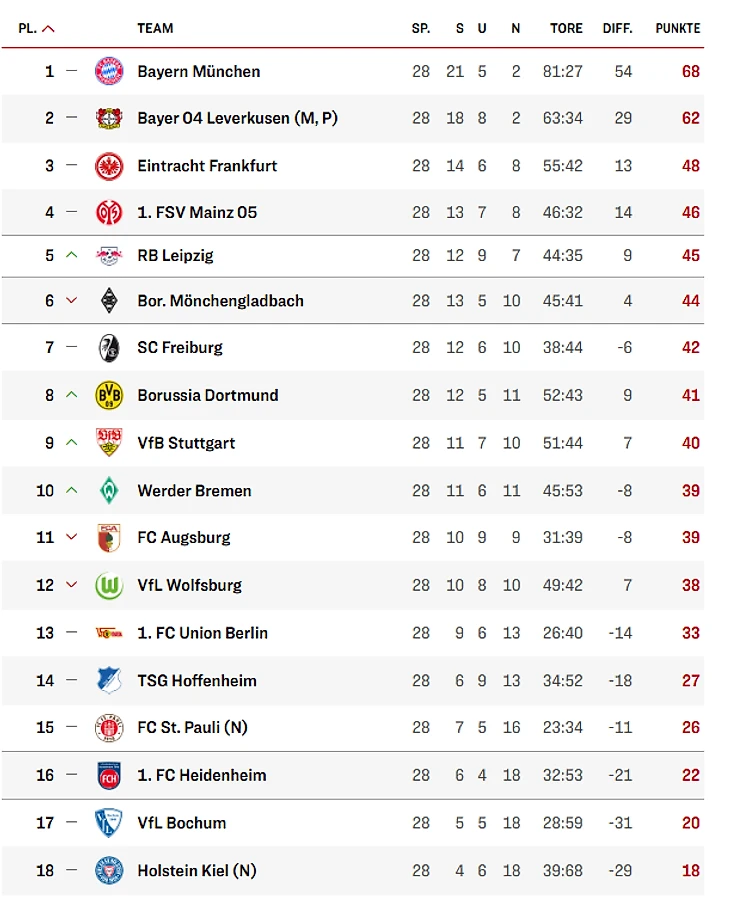Click the PUNKTE column header

pyautogui.click(x=677, y=29)
